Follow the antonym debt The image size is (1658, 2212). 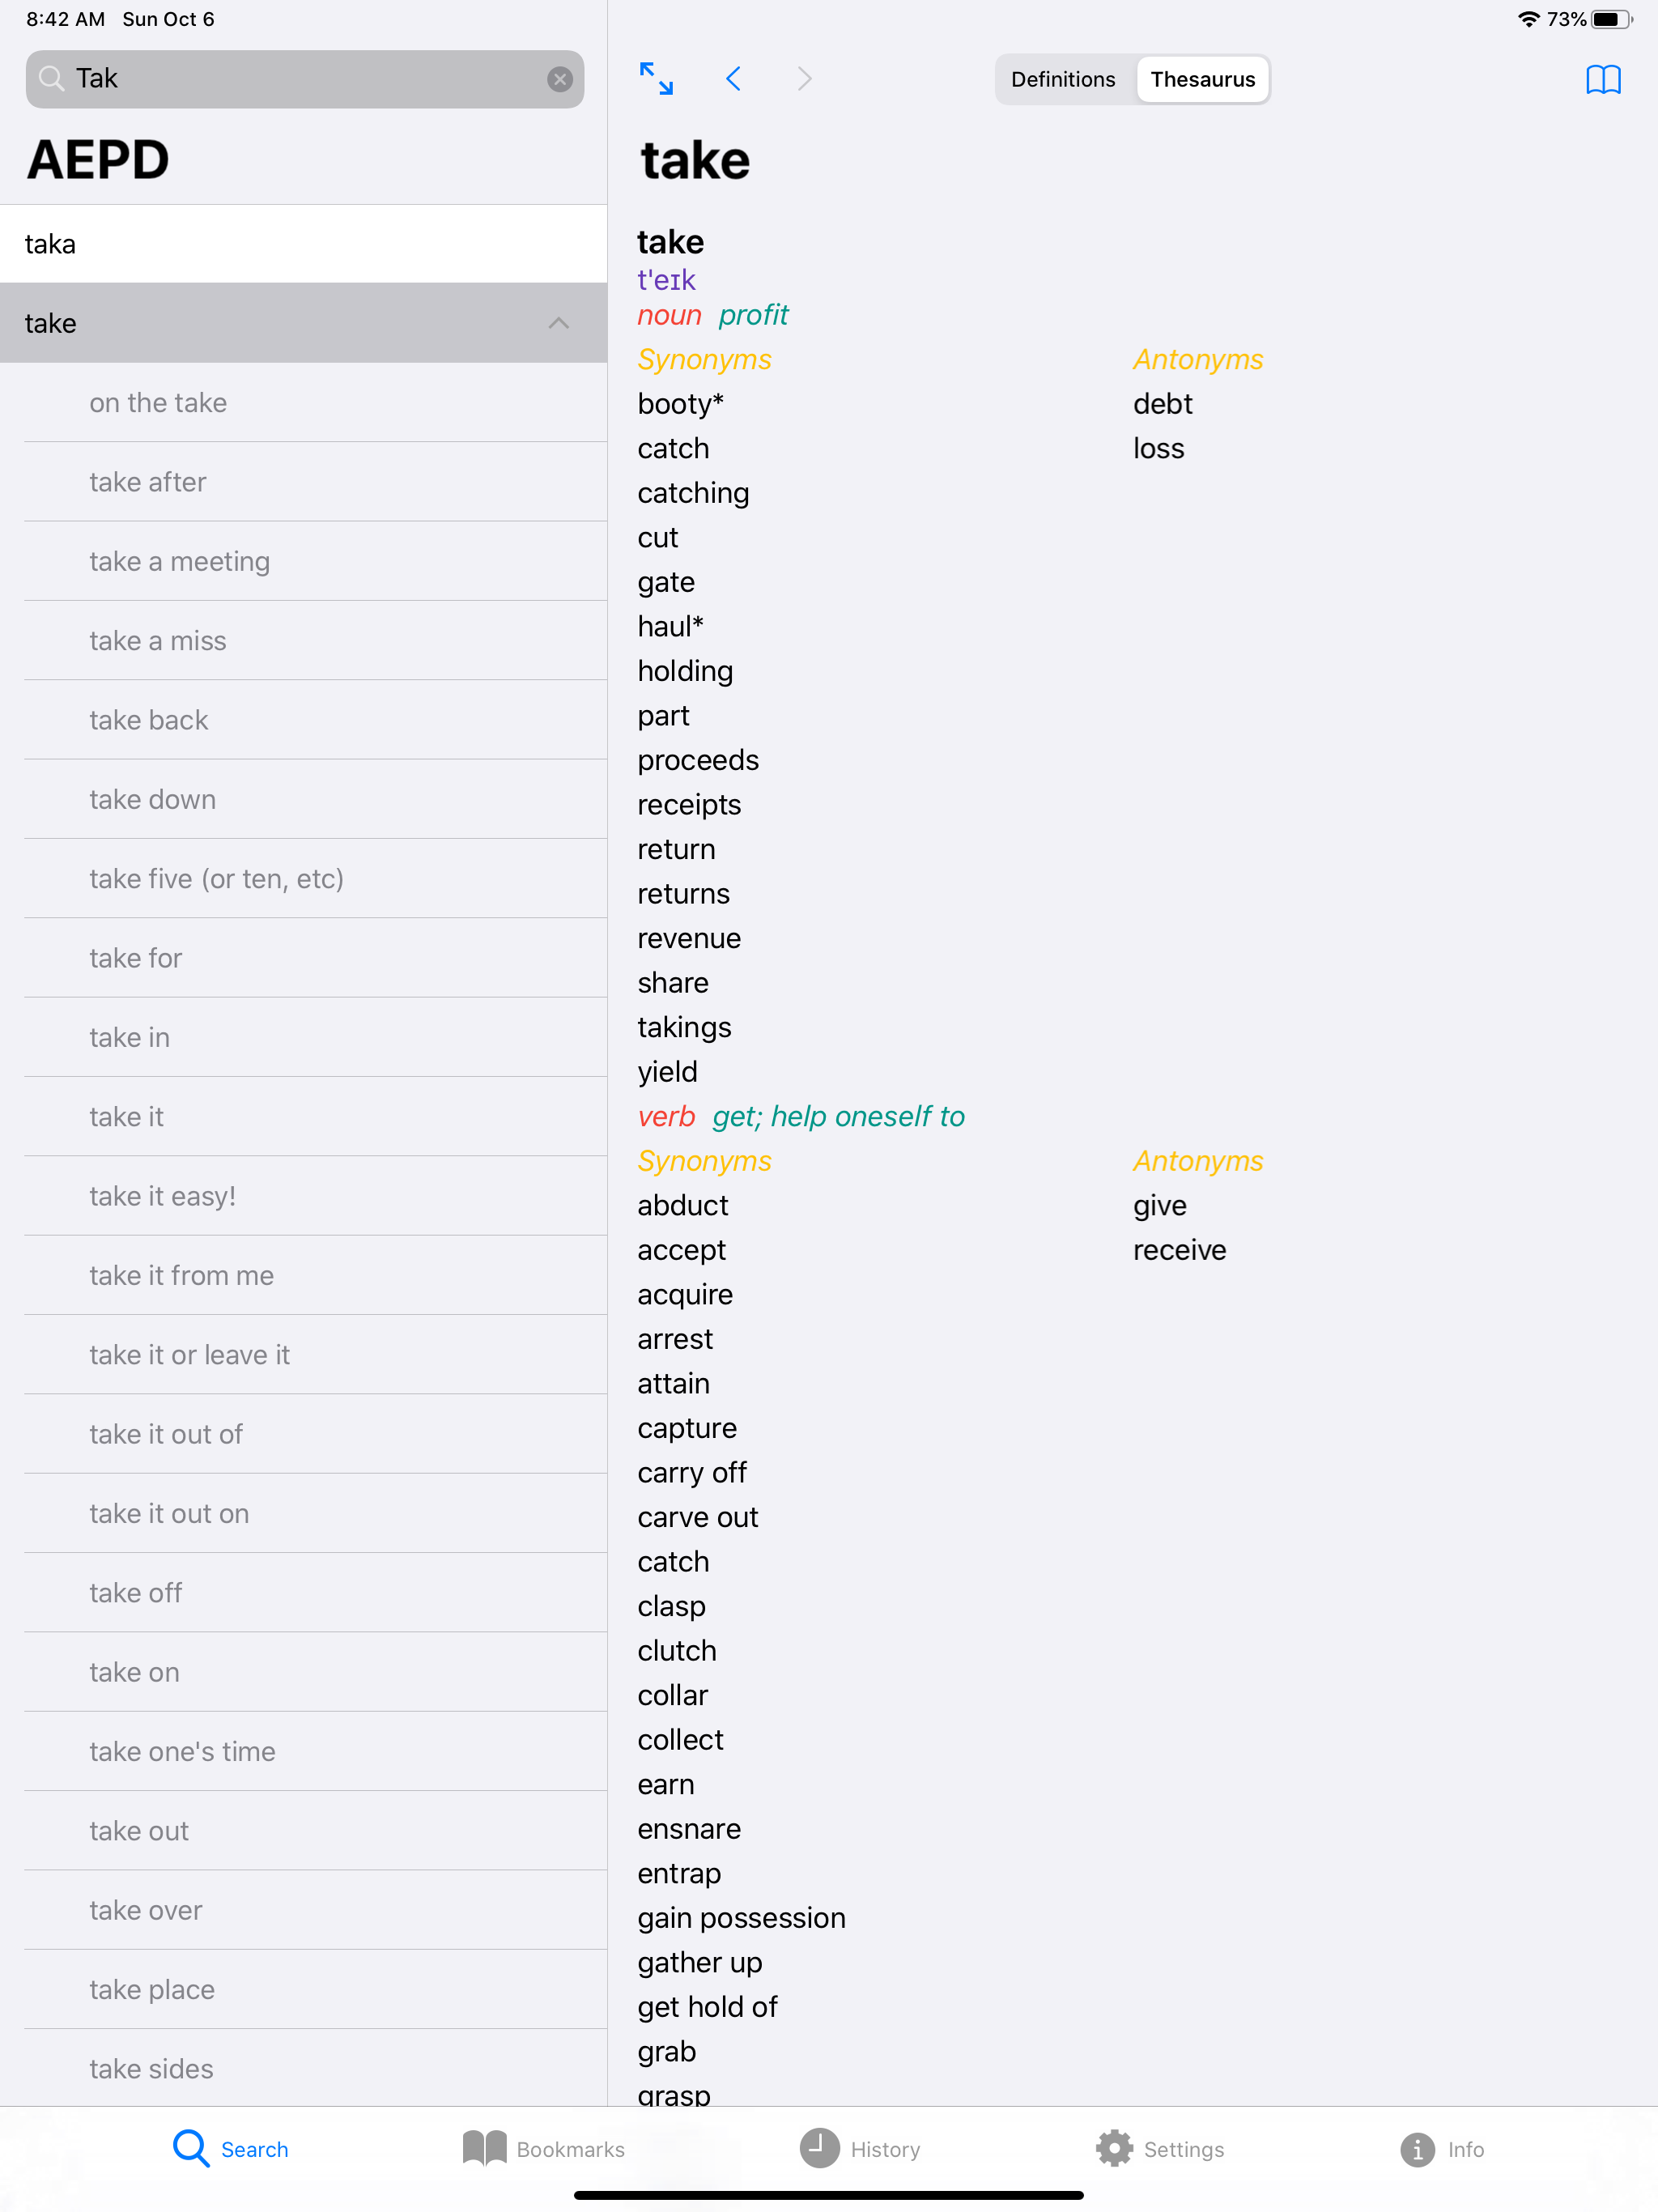[1162, 404]
